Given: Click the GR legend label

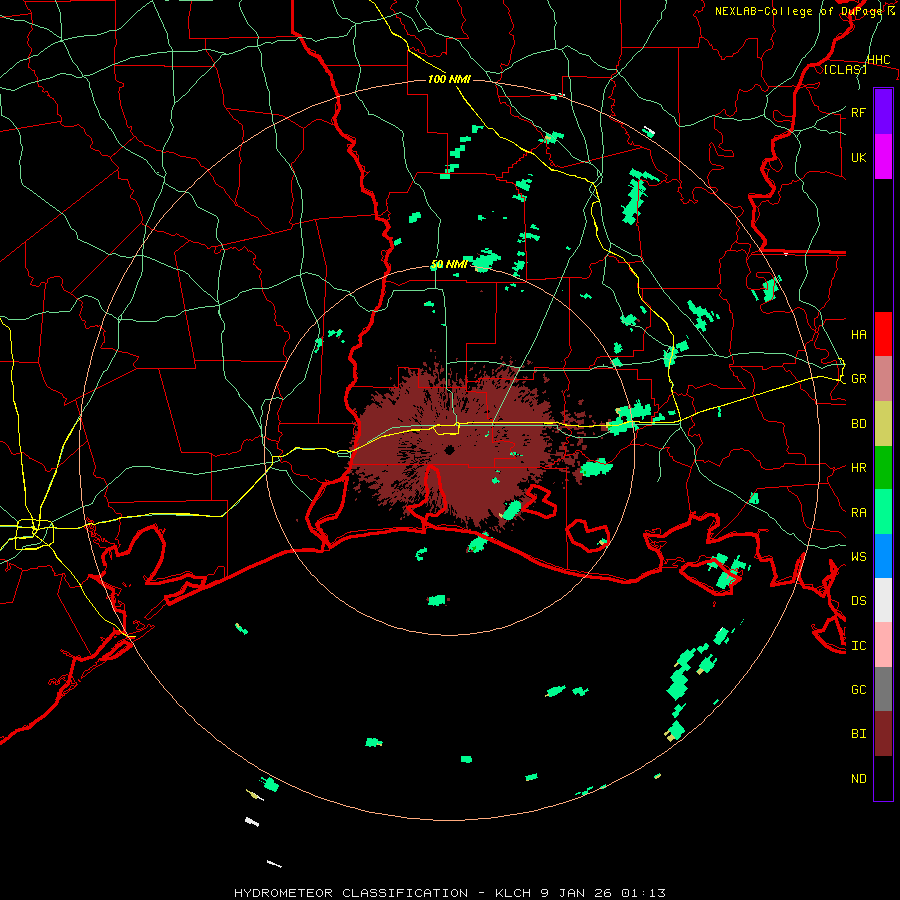Looking at the screenshot, I should pos(858,379).
